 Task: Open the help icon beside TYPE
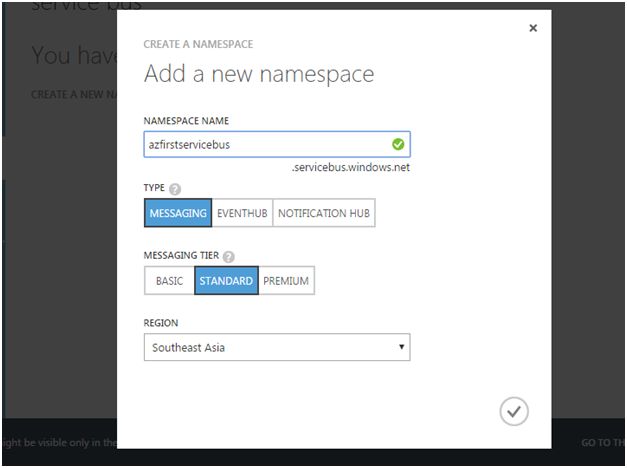175,189
